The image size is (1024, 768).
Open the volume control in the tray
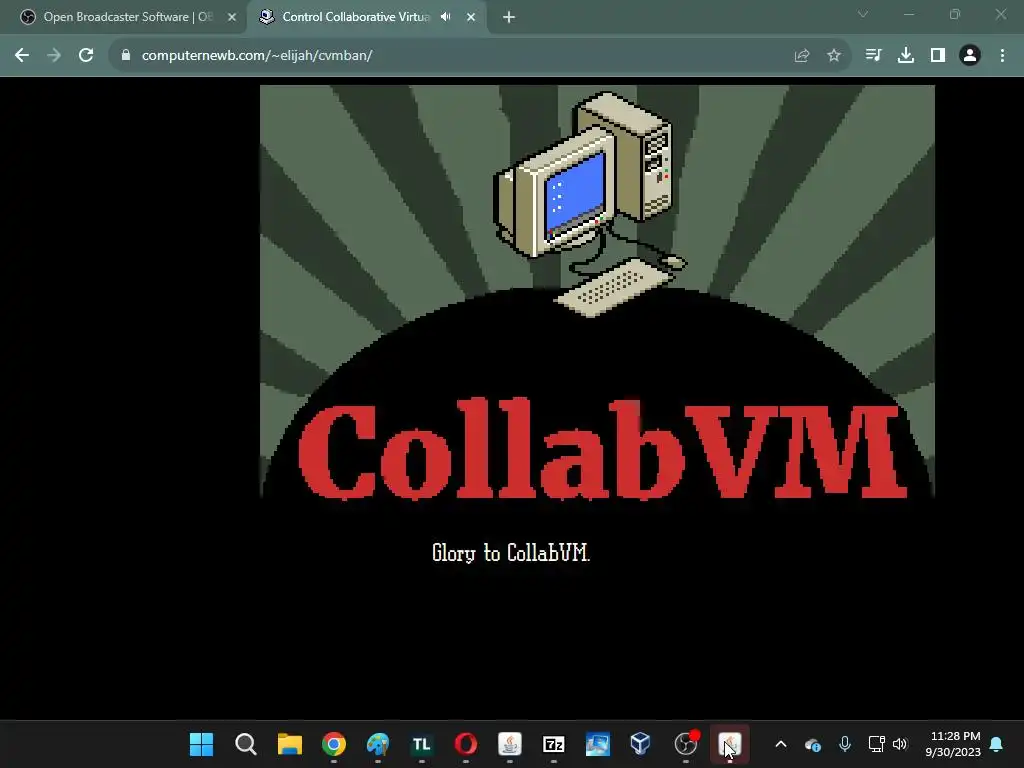click(900, 744)
